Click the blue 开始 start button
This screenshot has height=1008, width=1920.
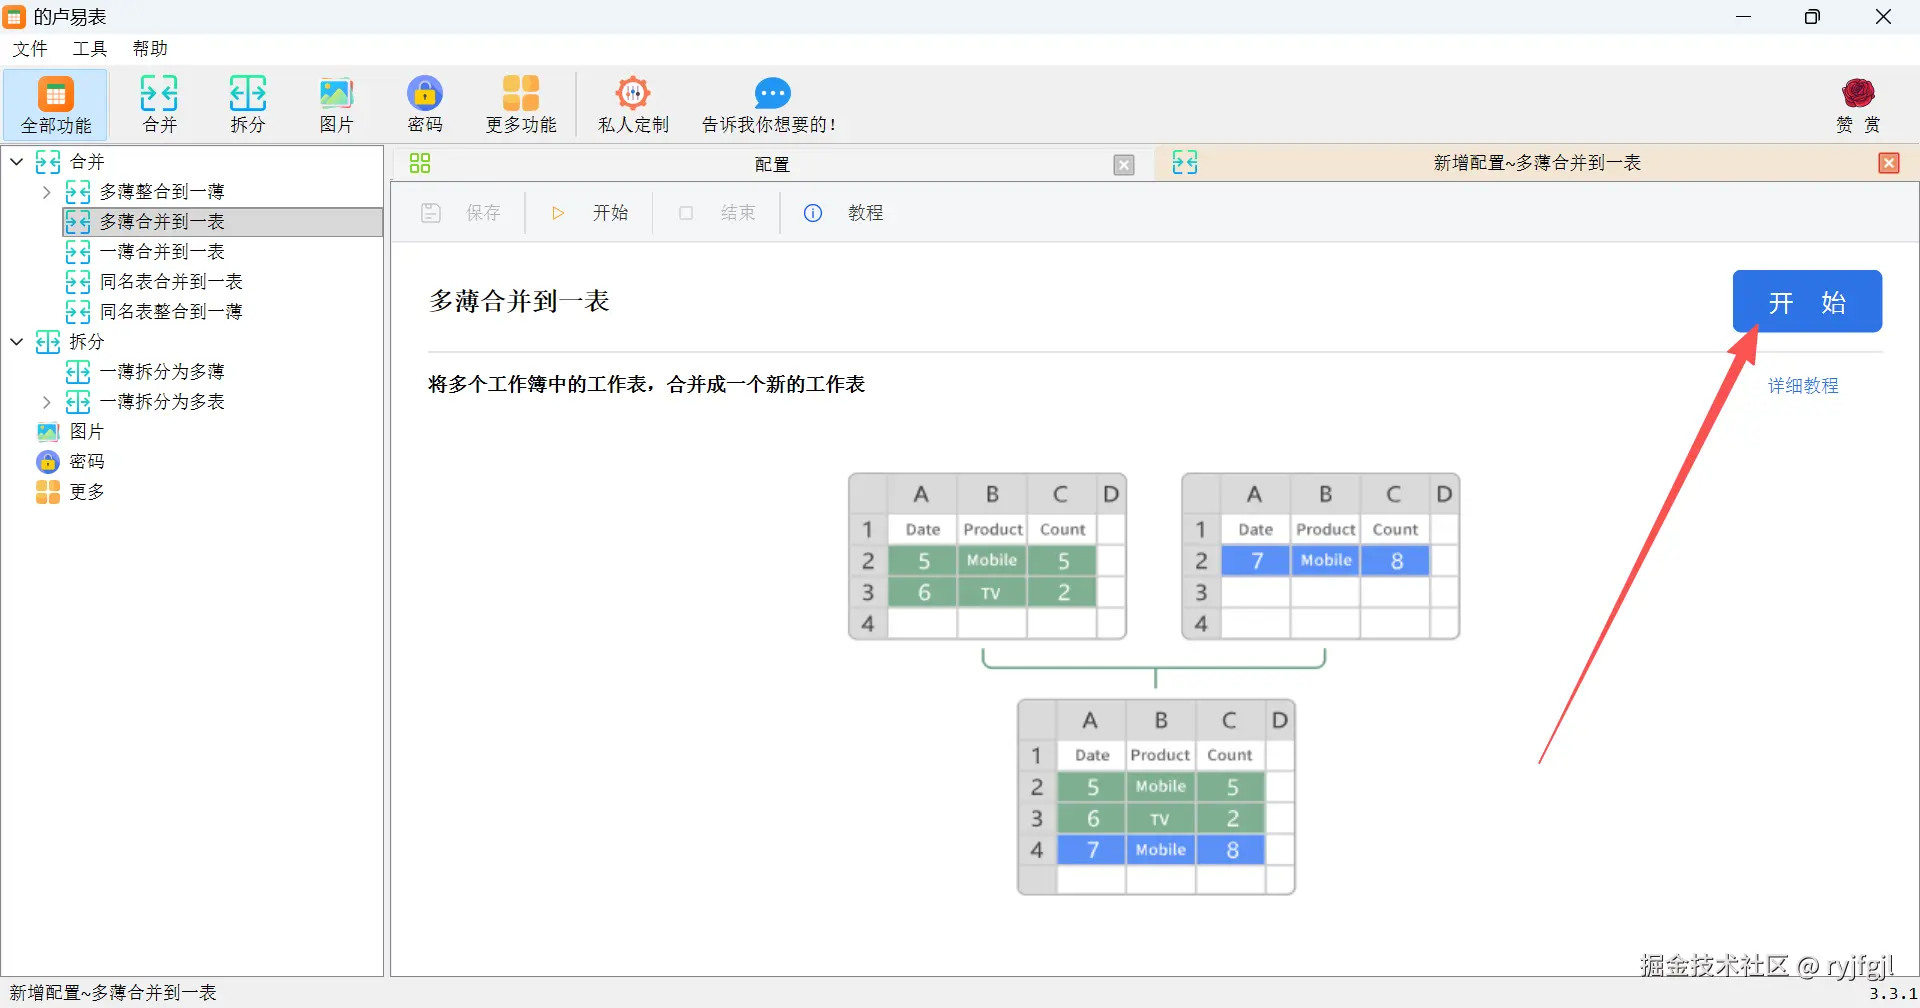tap(1807, 301)
